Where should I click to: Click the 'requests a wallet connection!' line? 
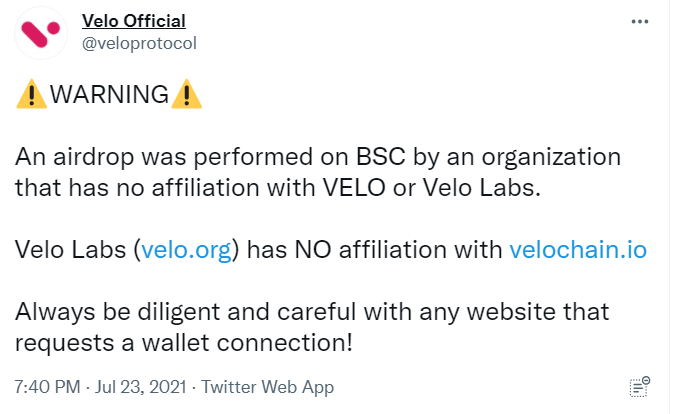184,342
